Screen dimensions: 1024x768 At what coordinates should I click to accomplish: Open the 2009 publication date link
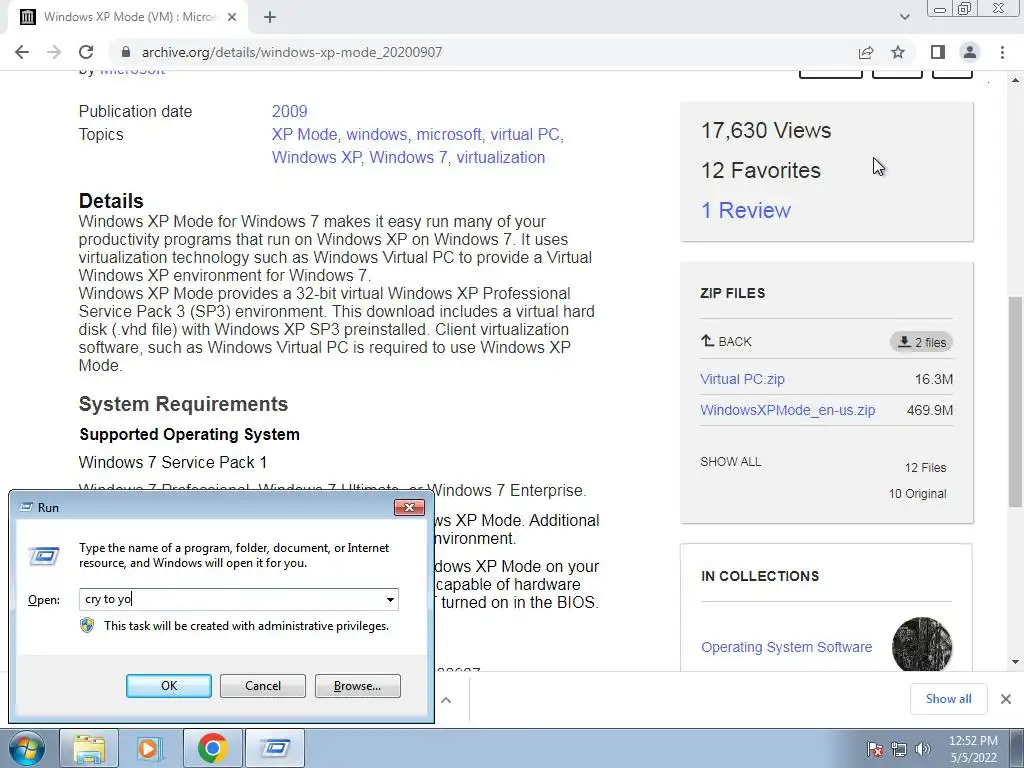pyautogui.click(x=289, y=112)
